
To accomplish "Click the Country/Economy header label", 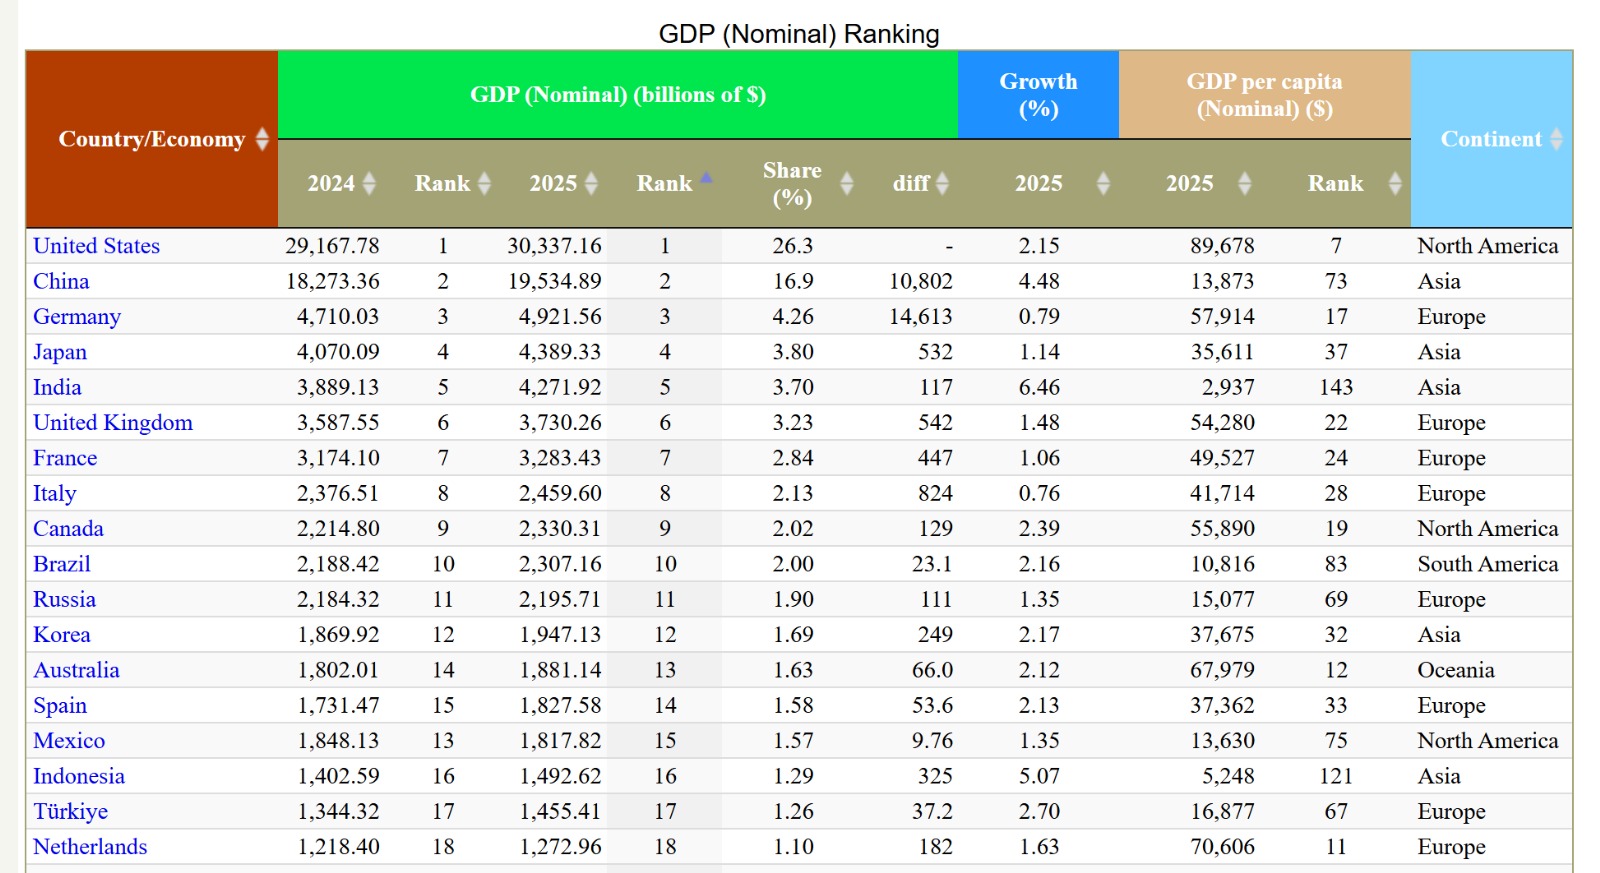I will coord(151,139).
